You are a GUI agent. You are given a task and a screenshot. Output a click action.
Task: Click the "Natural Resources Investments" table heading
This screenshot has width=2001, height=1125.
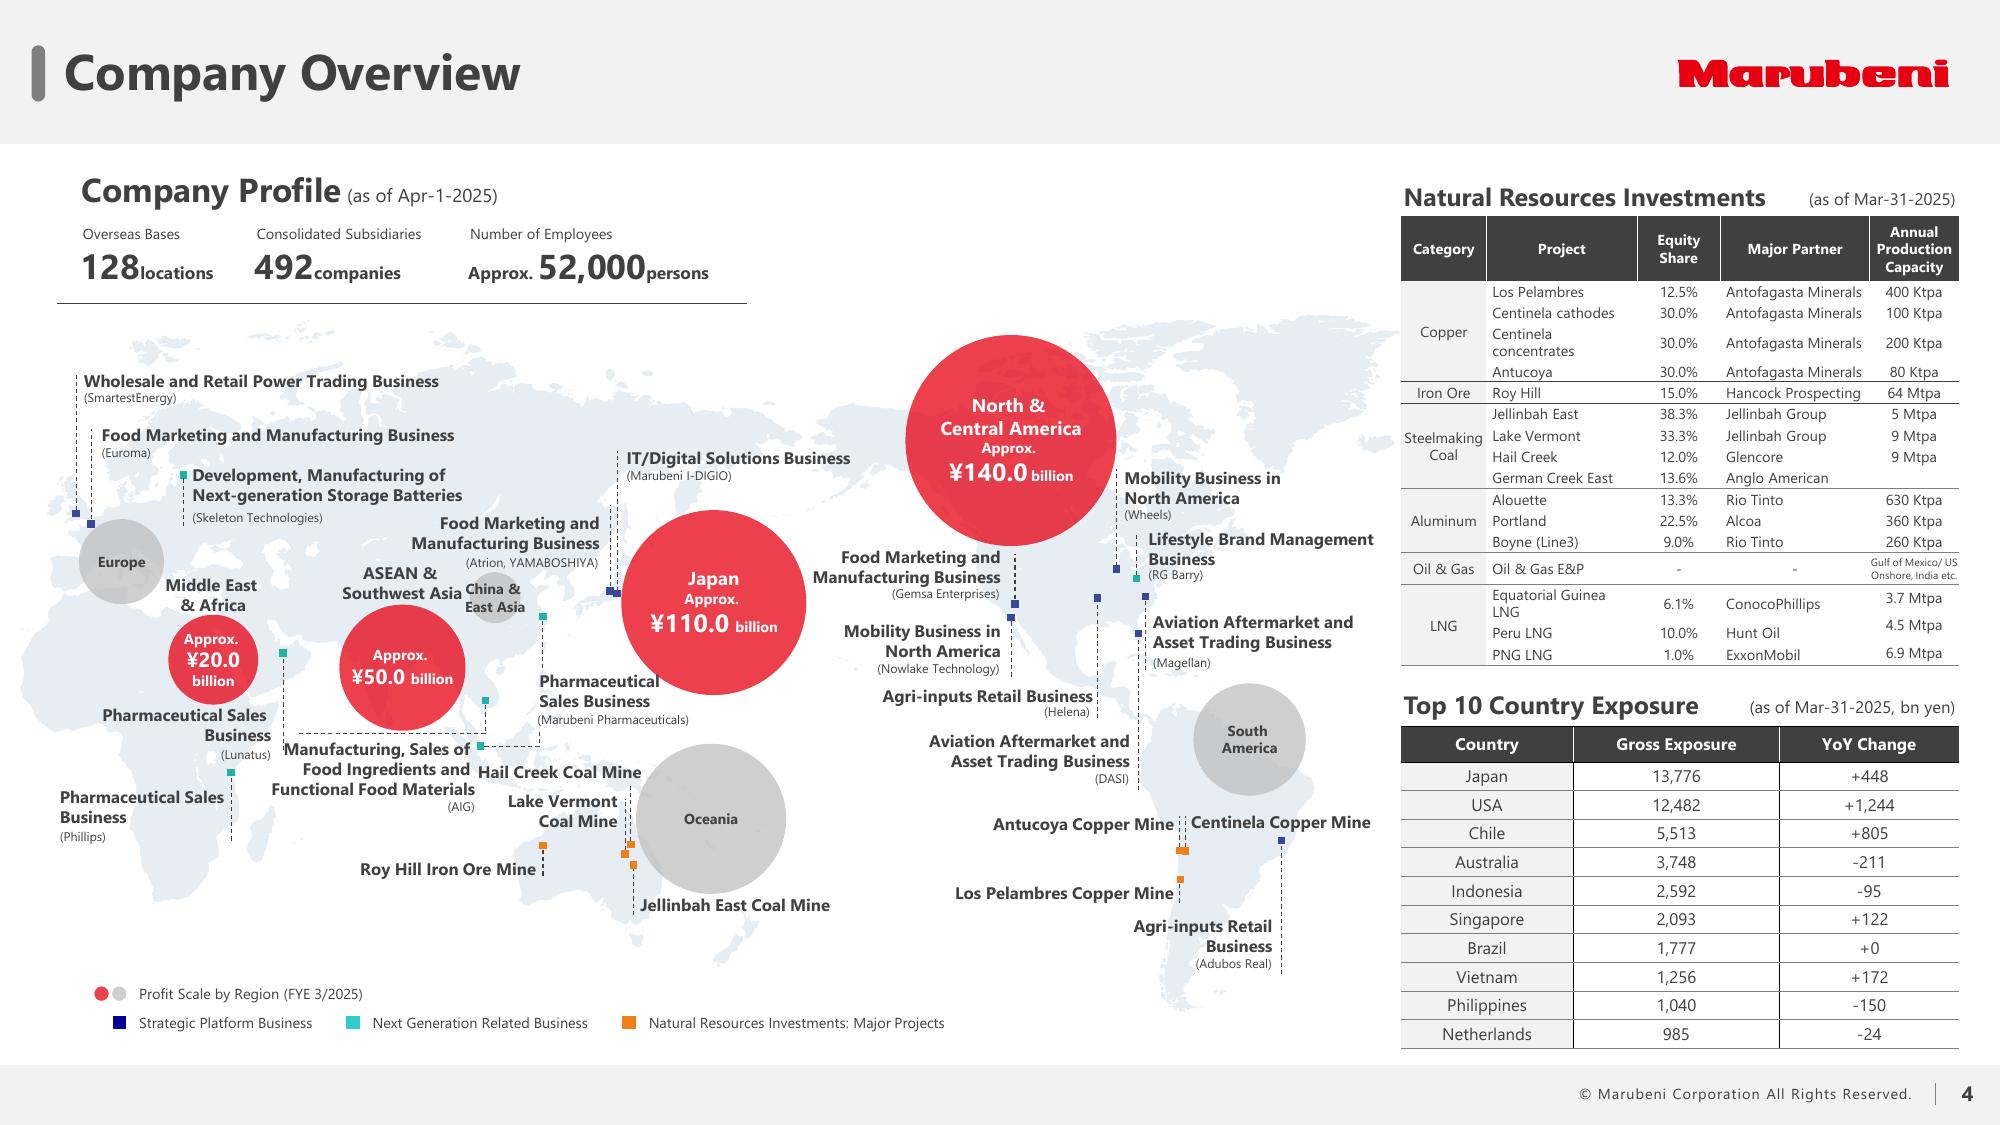pos(1585,198)
